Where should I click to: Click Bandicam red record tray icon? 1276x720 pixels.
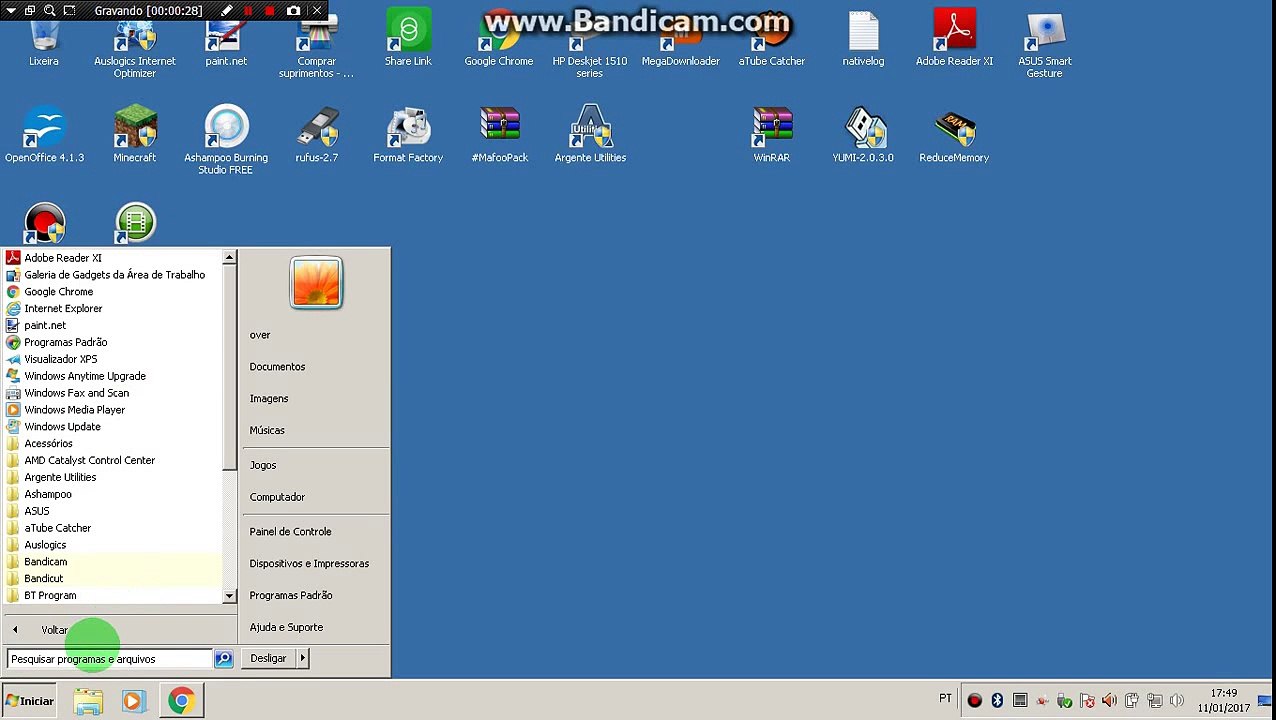point(974,701)
